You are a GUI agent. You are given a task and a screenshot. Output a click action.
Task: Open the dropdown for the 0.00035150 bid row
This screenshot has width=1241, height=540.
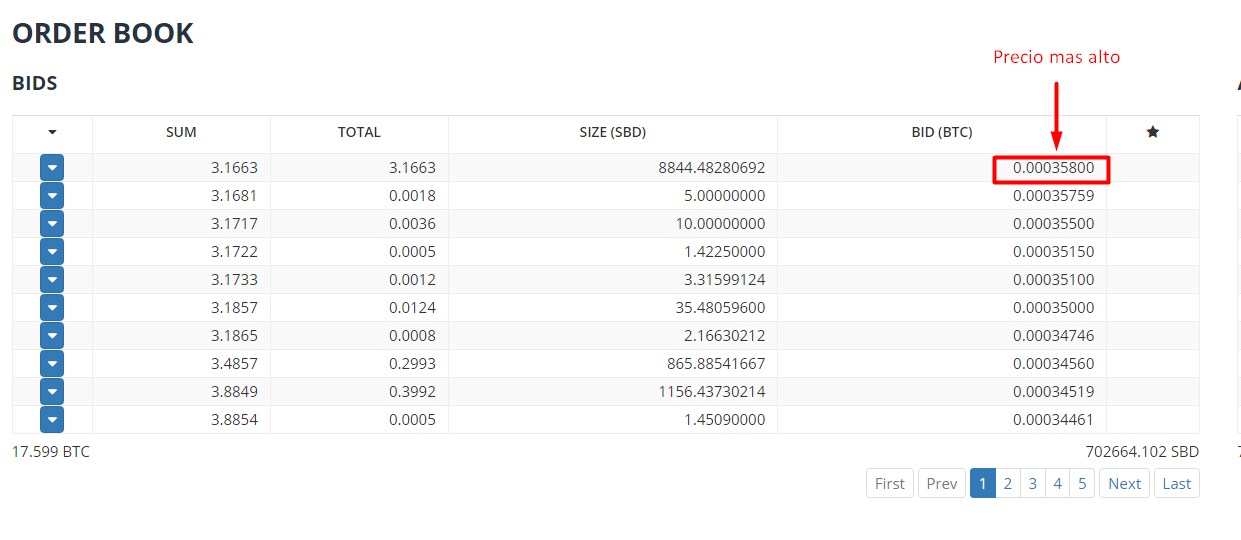click(x=52, y=252)
